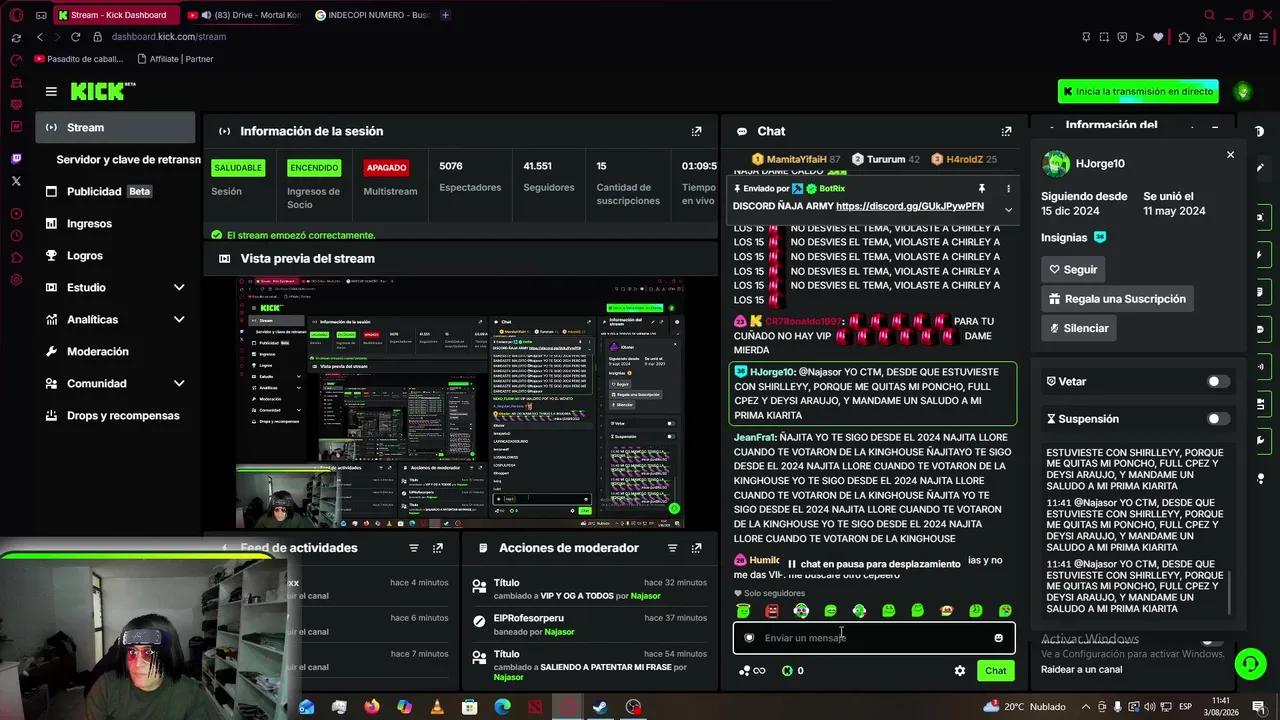Screen dimensions: 1280x720
Task: Close the HJorge10 user card
Action: coord(1230,155)
